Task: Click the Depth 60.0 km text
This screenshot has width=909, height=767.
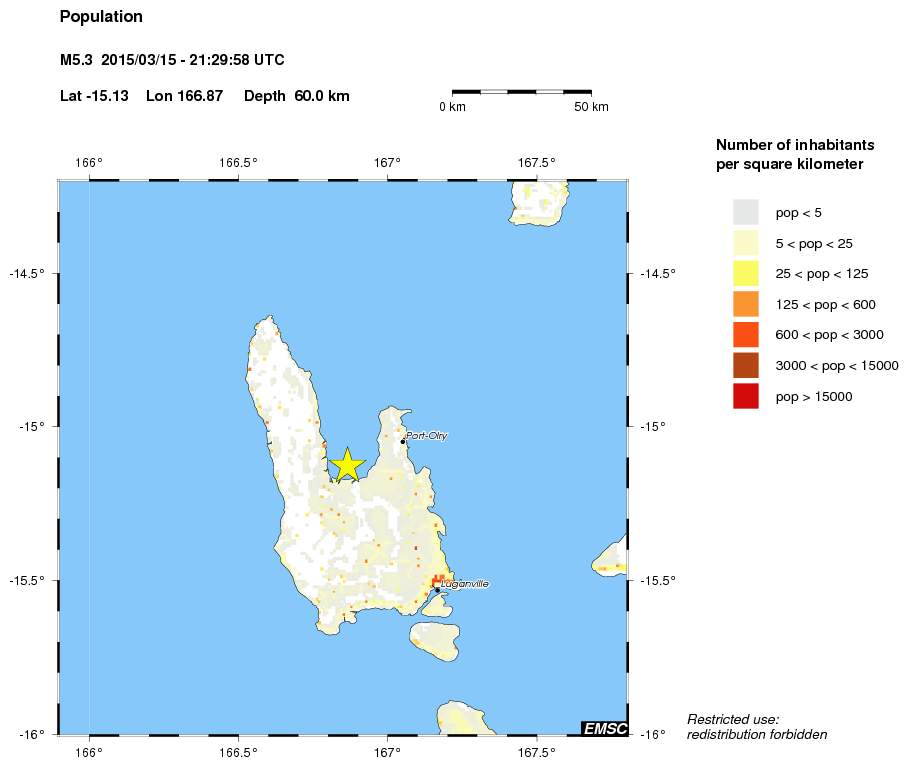Action: point(296,96)
